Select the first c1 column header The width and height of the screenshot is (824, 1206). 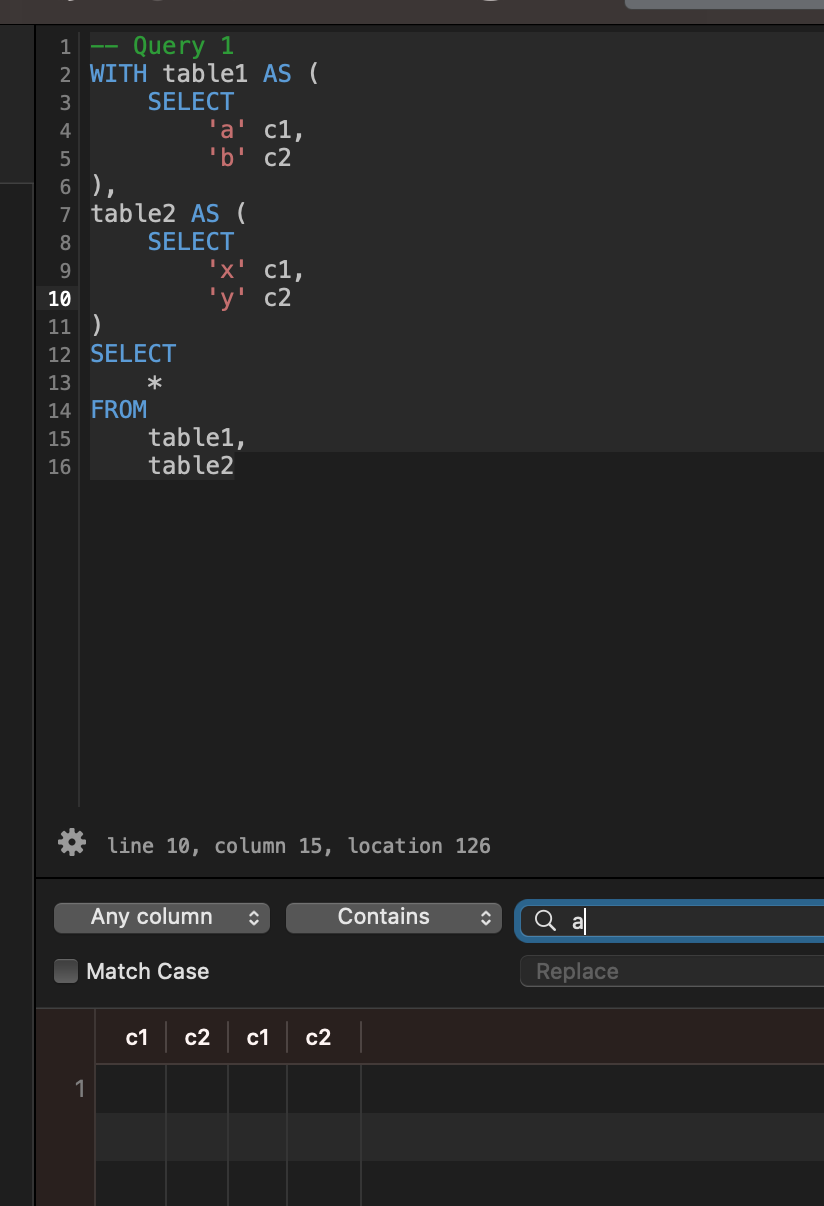pyautogui.click(x=135, y=1037)
